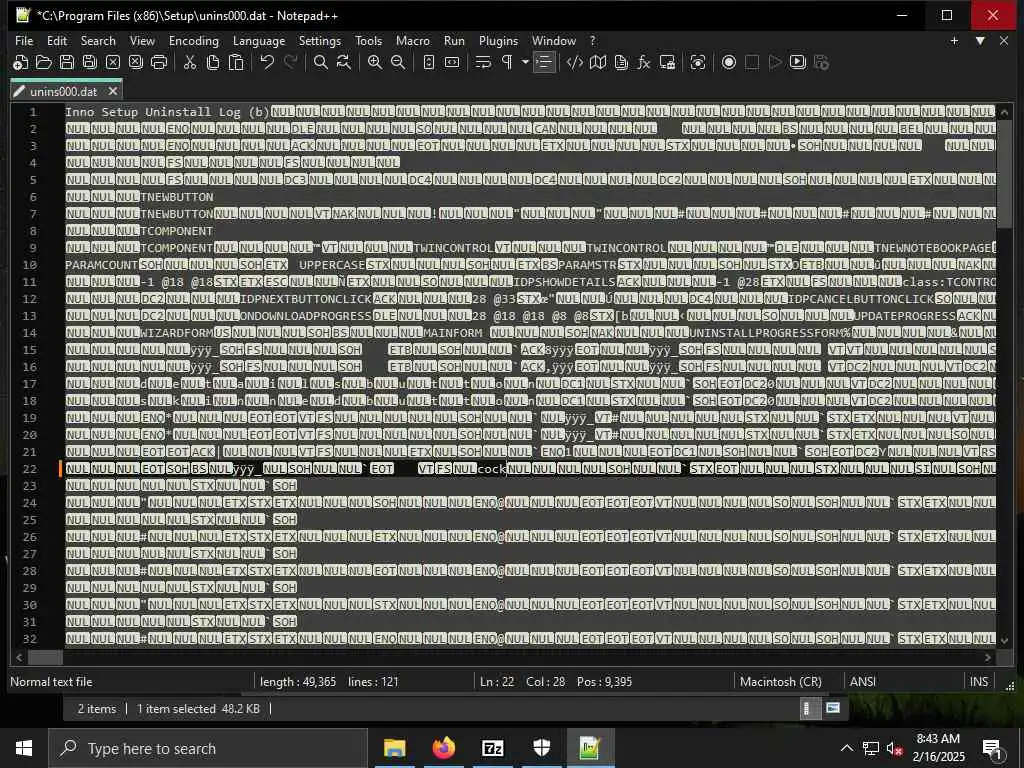The height and width of the screenshot is (768, 1024).
Task: Click the Open file folder icon
Action: point(44,63)
